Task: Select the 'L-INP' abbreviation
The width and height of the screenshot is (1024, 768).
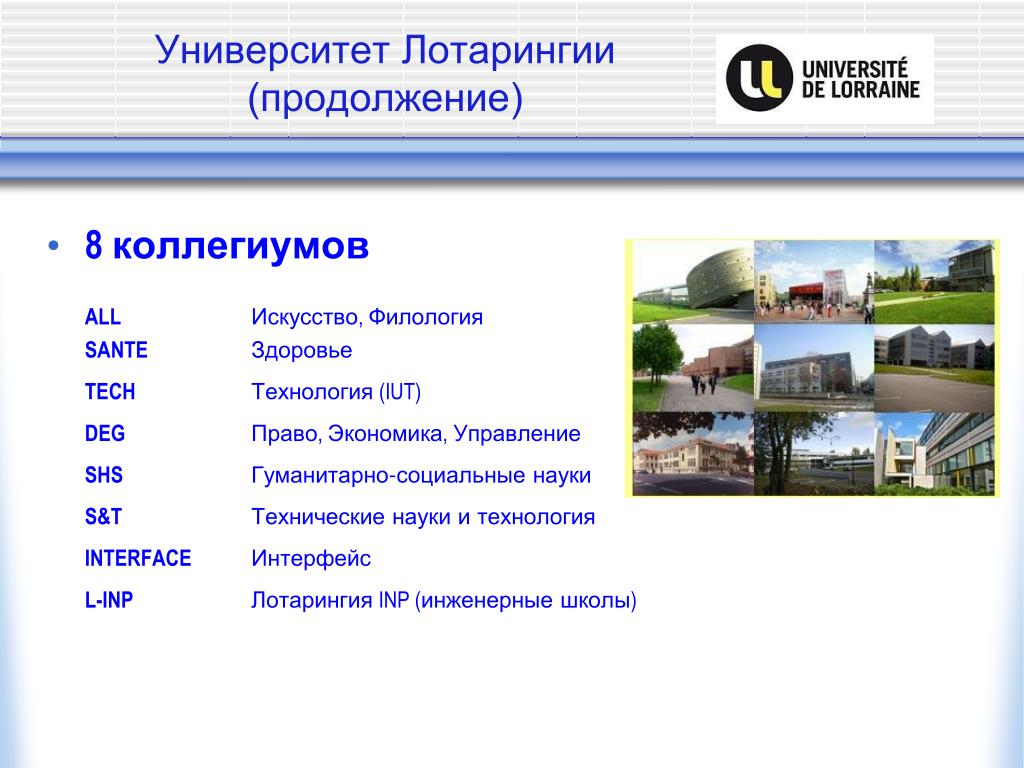Action: point(108,600)
